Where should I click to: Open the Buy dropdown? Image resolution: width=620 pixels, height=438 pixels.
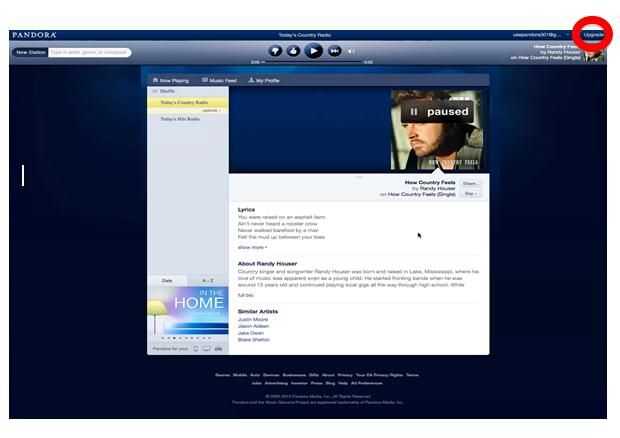[x=471, y=194]
